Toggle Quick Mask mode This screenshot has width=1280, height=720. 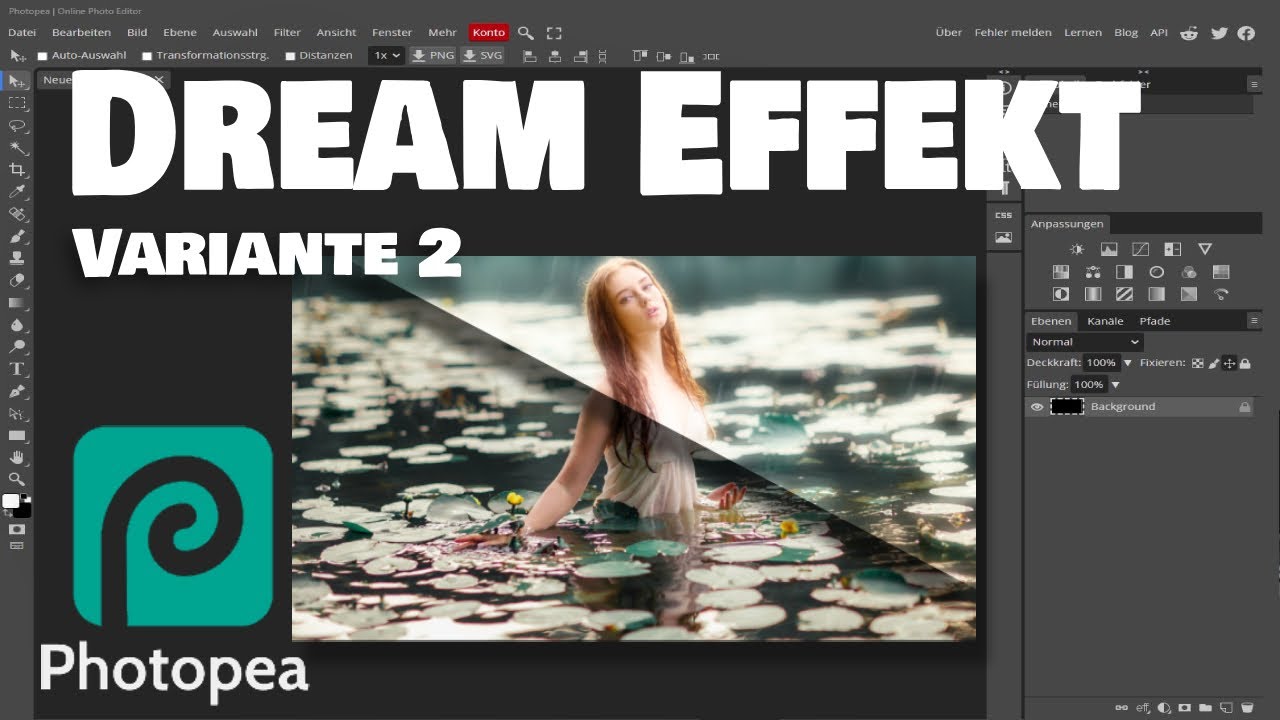(17, 528)
